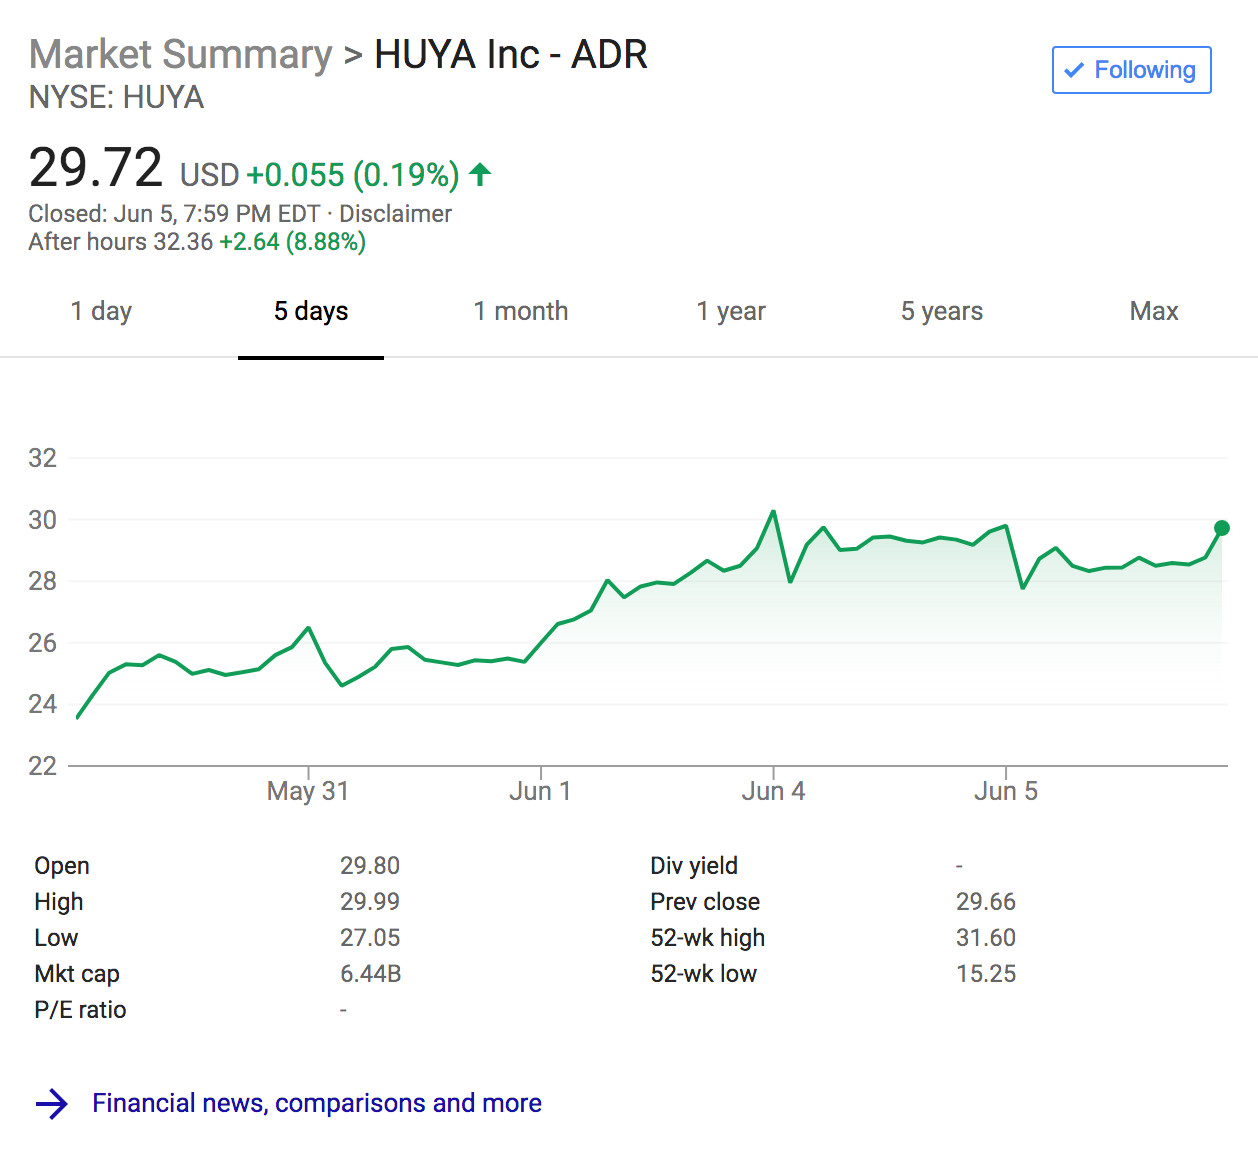Viewport: 1258px width, 1168px height.
Task: Select the 5 days tab
Action: click(x=311, y=311)
